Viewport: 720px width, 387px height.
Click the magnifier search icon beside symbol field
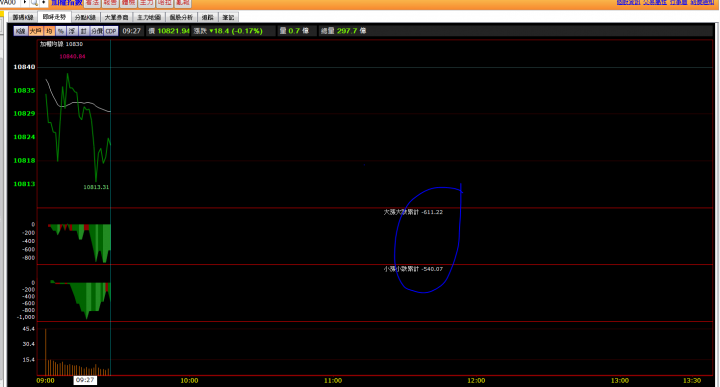(x=34, y=2)
